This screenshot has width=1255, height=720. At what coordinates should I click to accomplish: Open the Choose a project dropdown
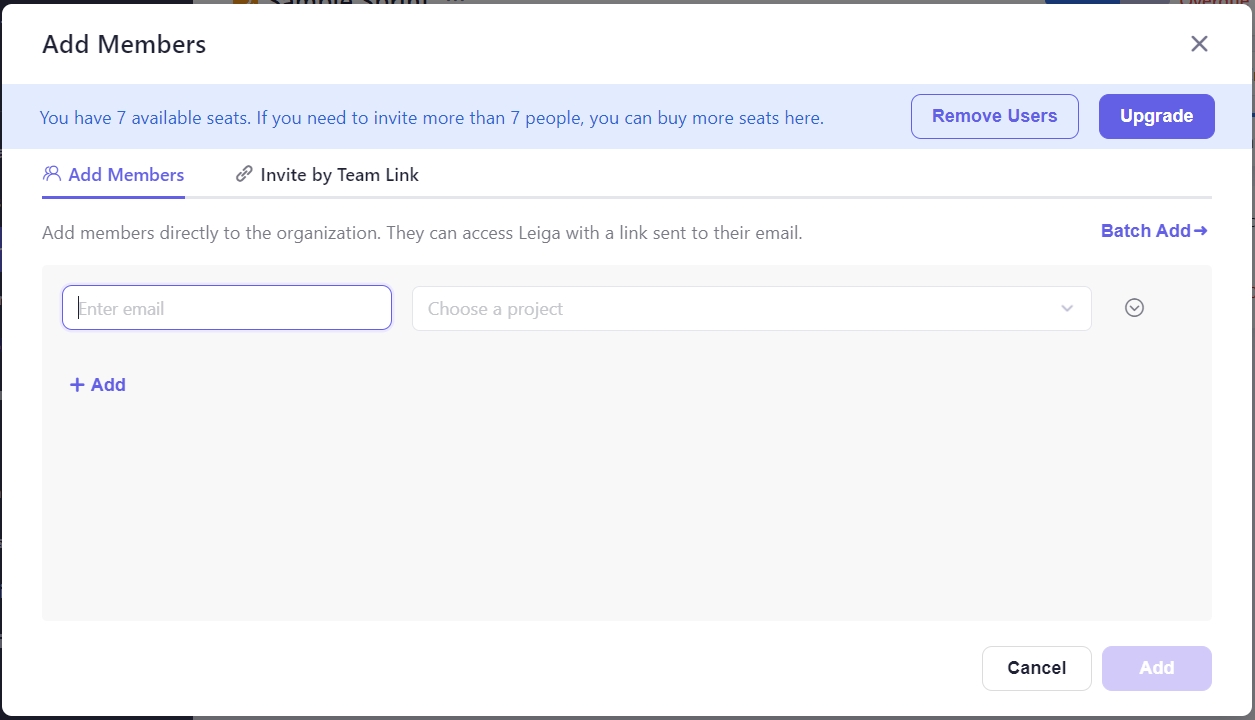coord(740,308)
